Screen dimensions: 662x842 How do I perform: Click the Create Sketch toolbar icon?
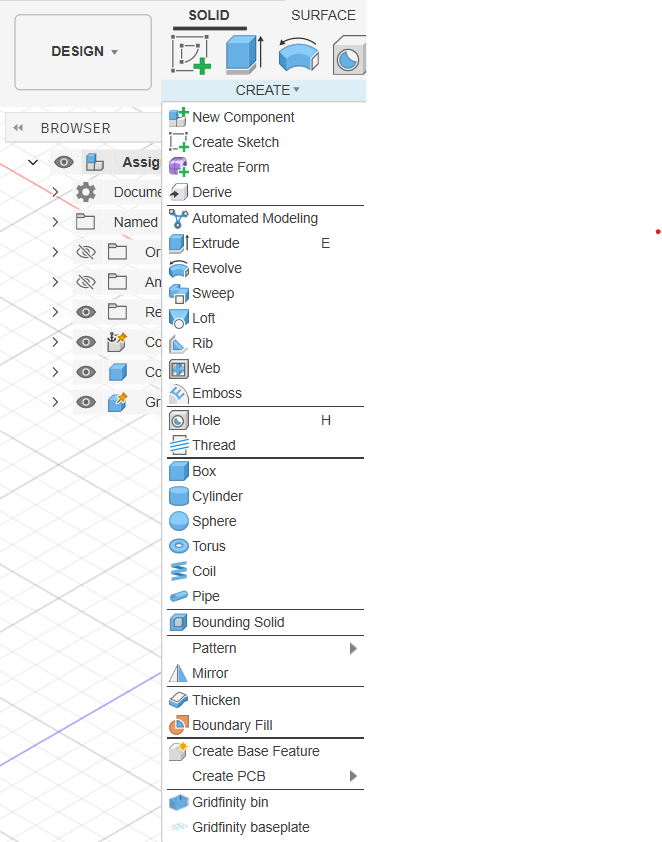[191, 54]
